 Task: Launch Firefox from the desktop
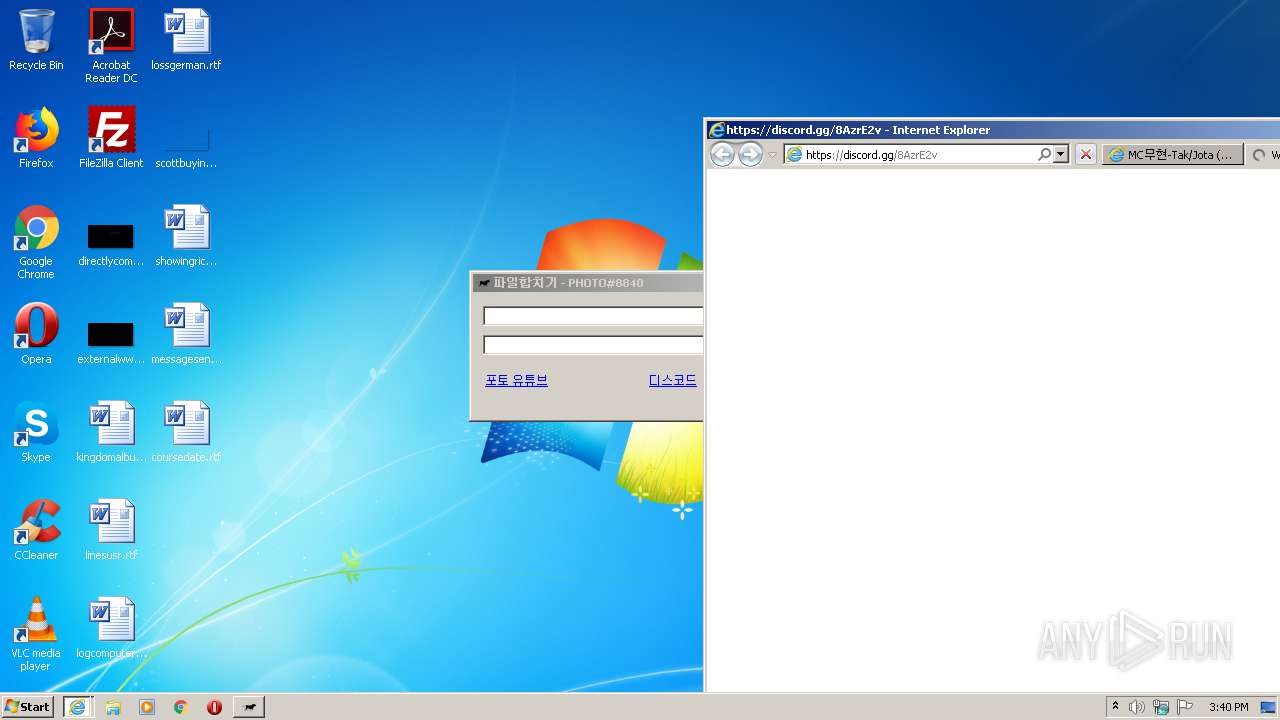(x=36, y=138)
